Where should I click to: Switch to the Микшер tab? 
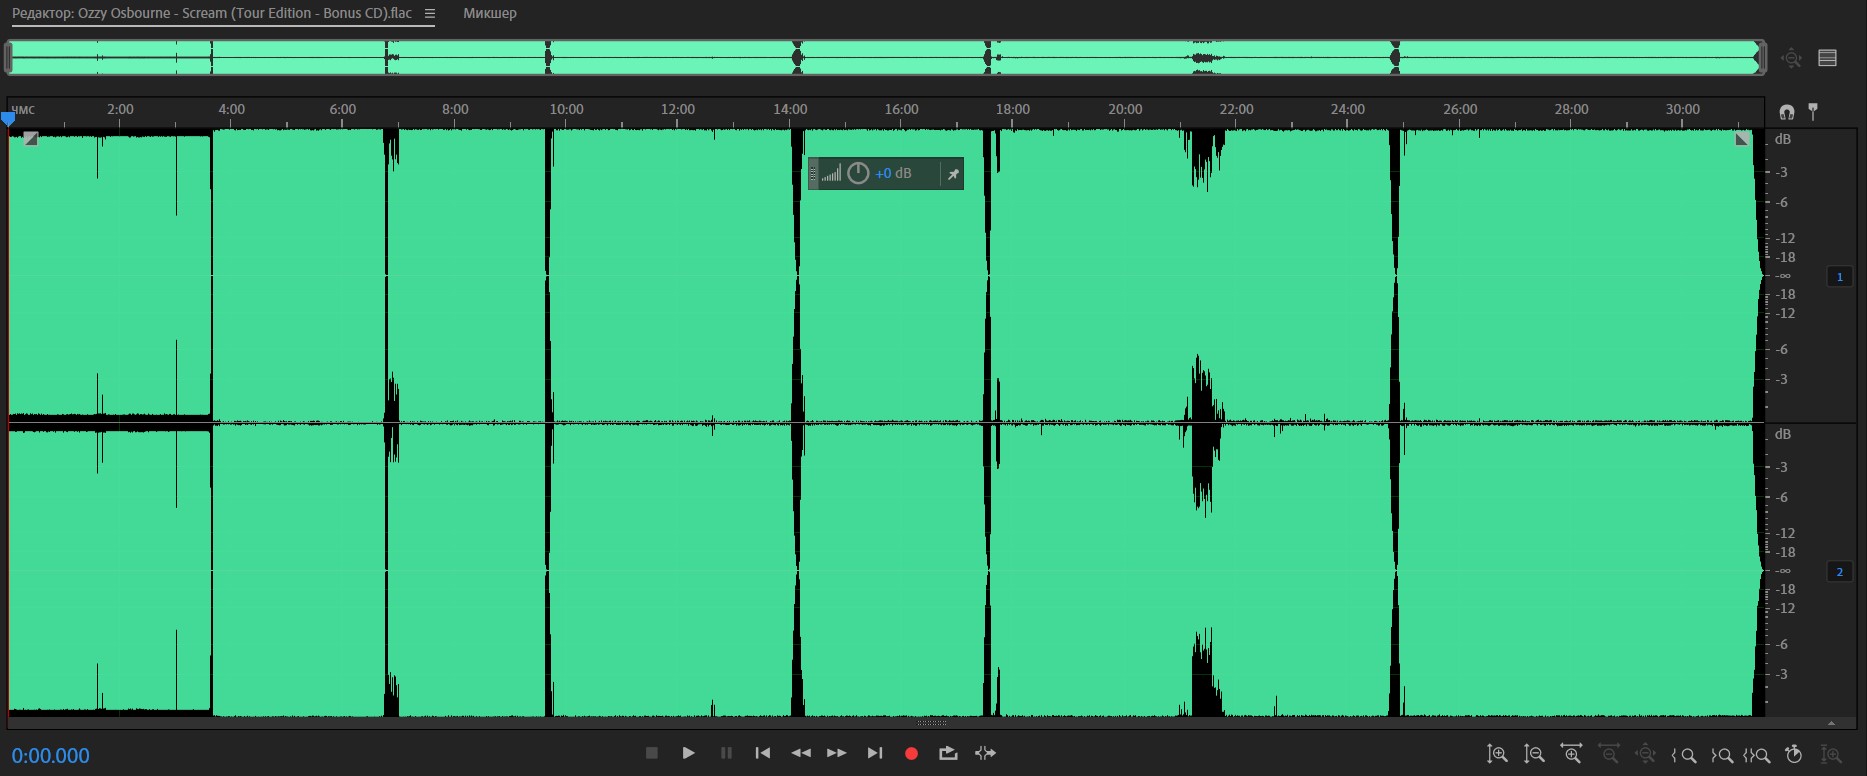click(x=490, y=14)
